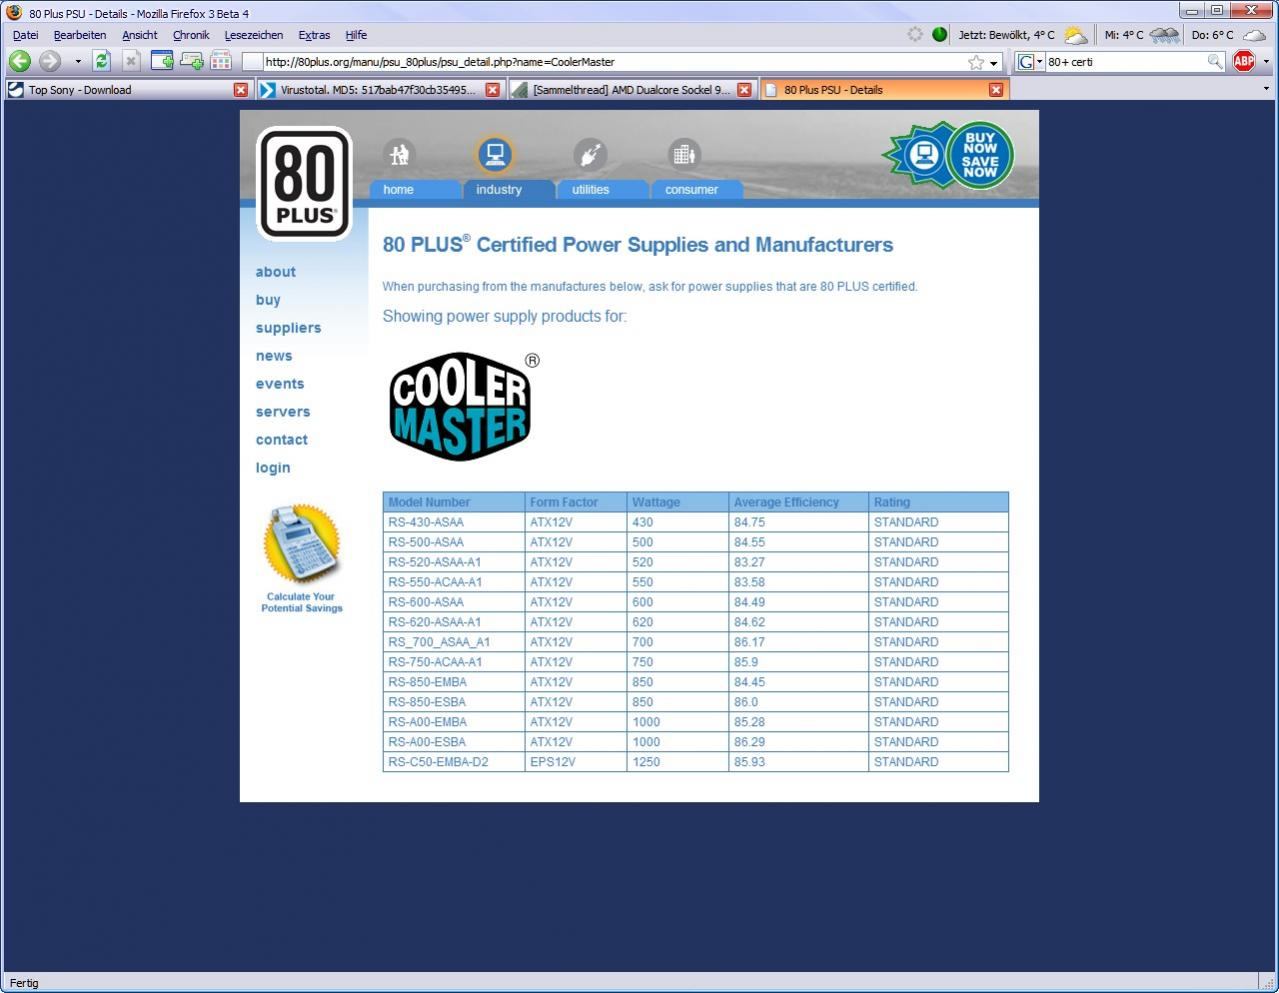Click the calculator savings icon
This screenshot has width=1279, height=993.
301,544
